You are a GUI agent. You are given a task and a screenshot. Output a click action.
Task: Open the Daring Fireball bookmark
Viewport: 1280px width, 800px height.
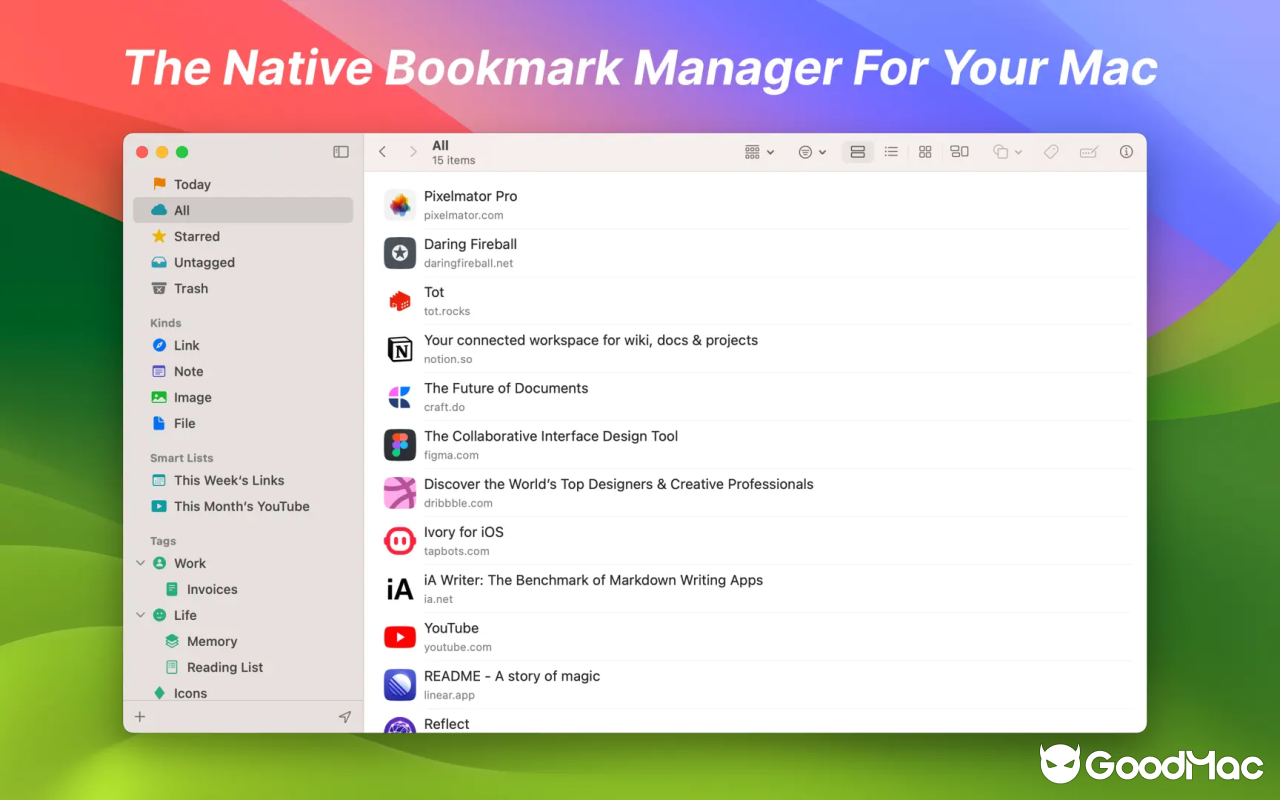coord(470,252)
